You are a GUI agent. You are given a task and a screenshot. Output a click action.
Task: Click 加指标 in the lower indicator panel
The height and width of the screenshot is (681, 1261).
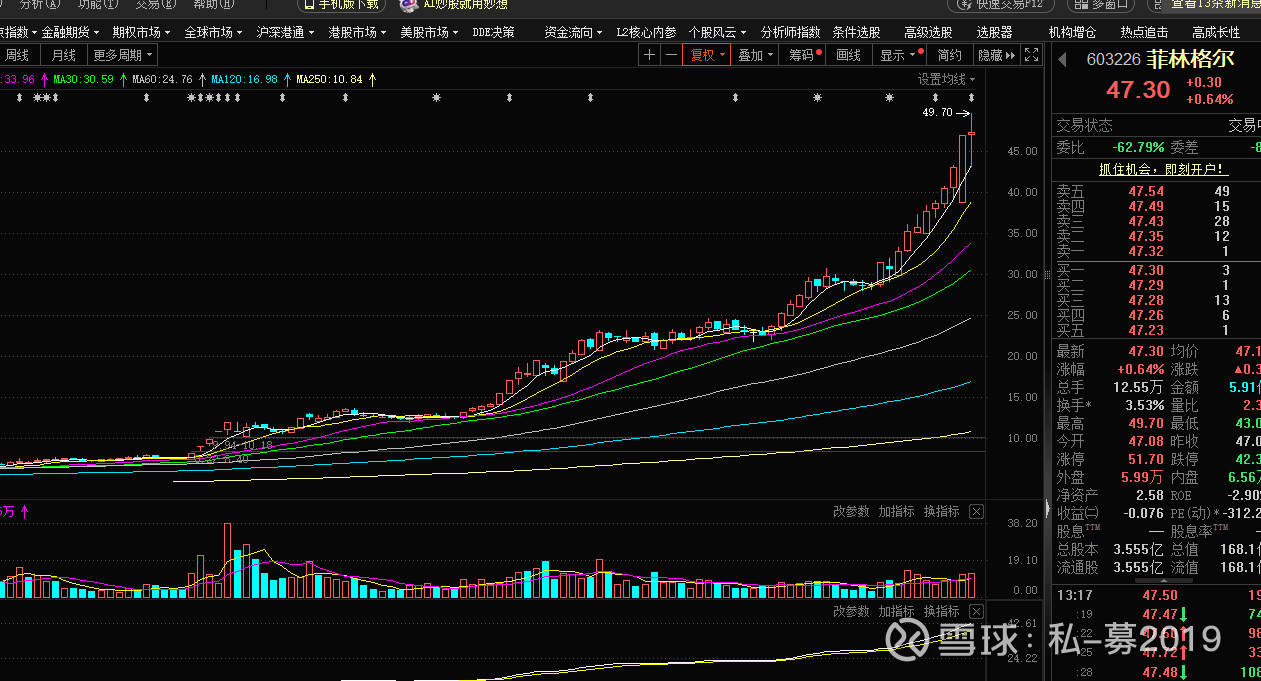897,611
